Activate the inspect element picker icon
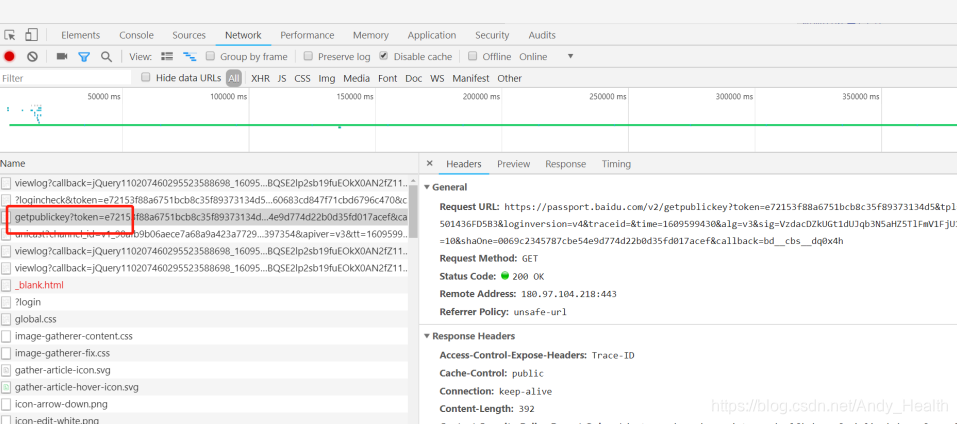 tap(9, 35)
